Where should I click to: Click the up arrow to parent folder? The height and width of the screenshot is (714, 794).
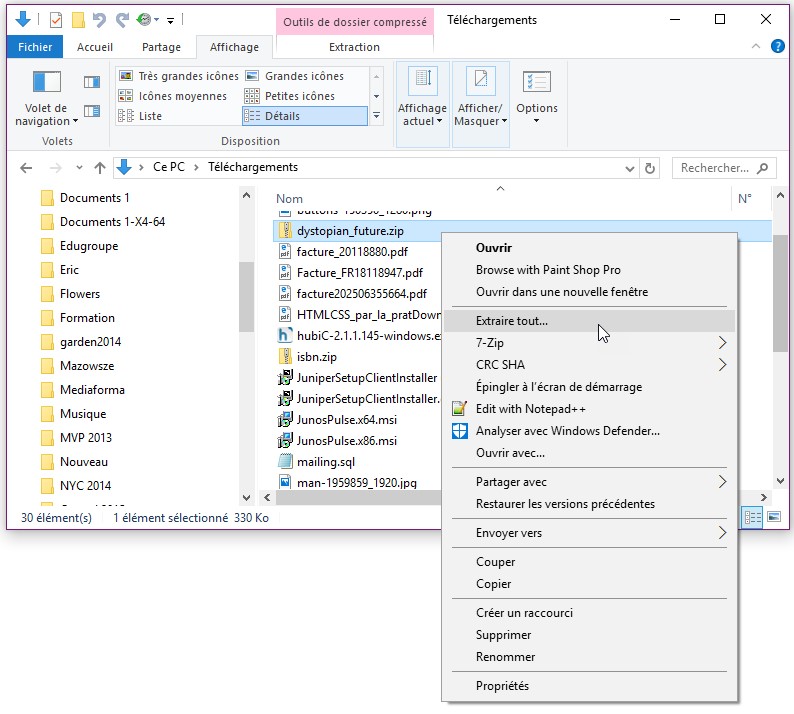pyautogui.click(x=100, y=168)
